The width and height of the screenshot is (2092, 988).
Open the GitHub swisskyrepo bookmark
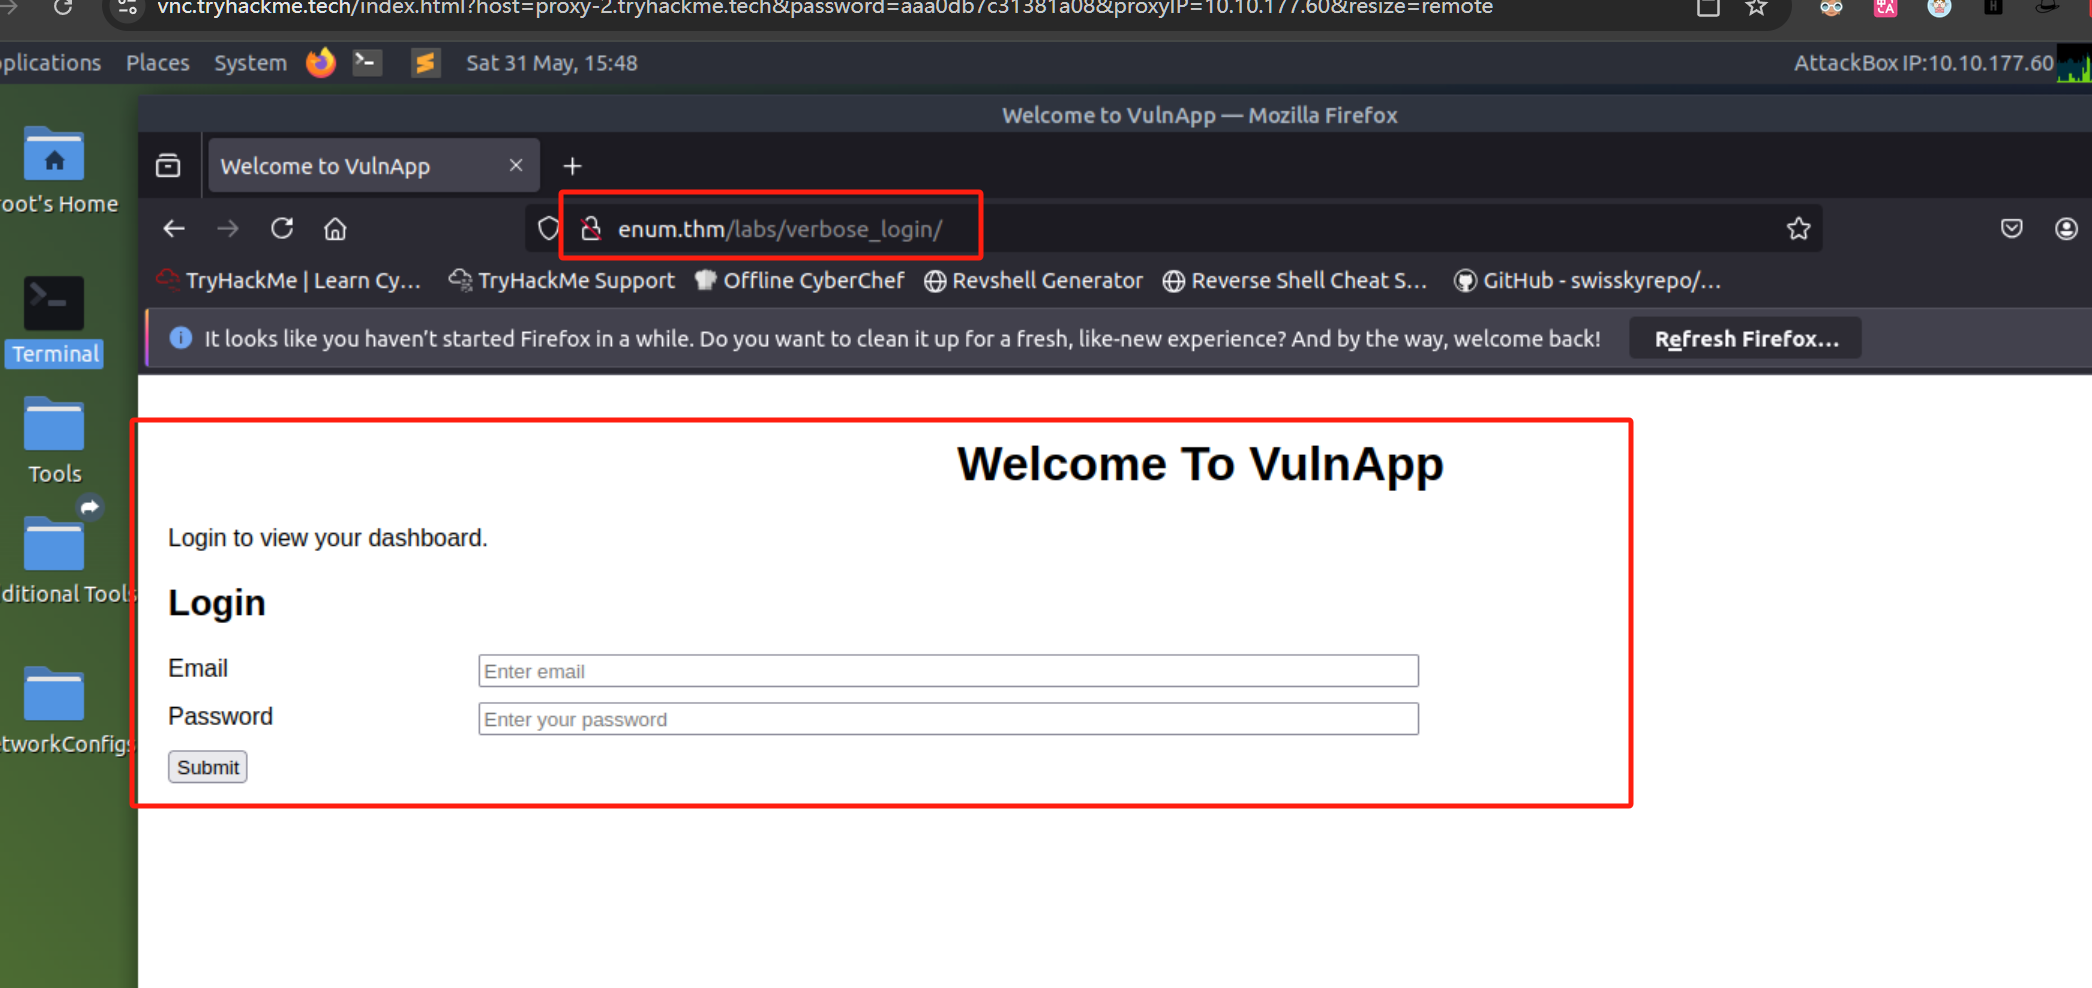(1588, 281)
